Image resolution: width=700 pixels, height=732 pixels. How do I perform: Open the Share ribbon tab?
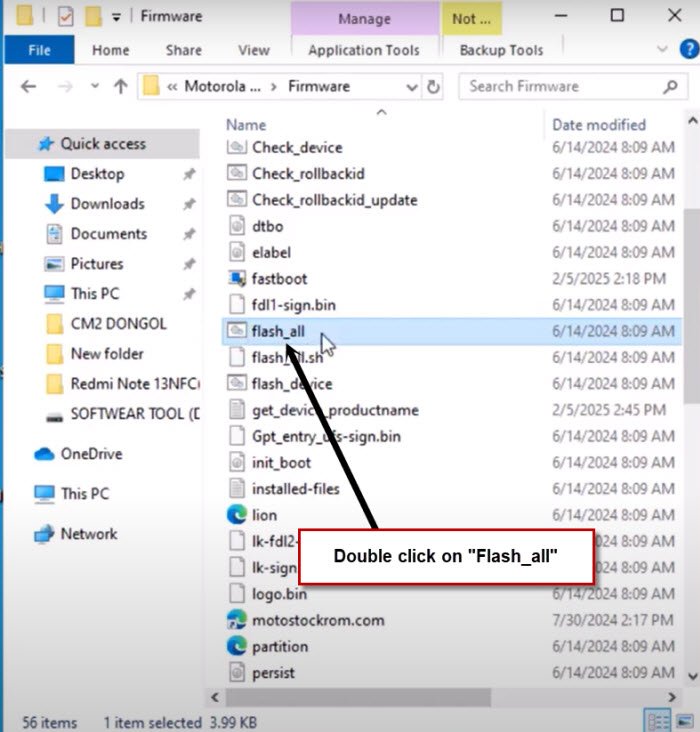pos(184,50)
